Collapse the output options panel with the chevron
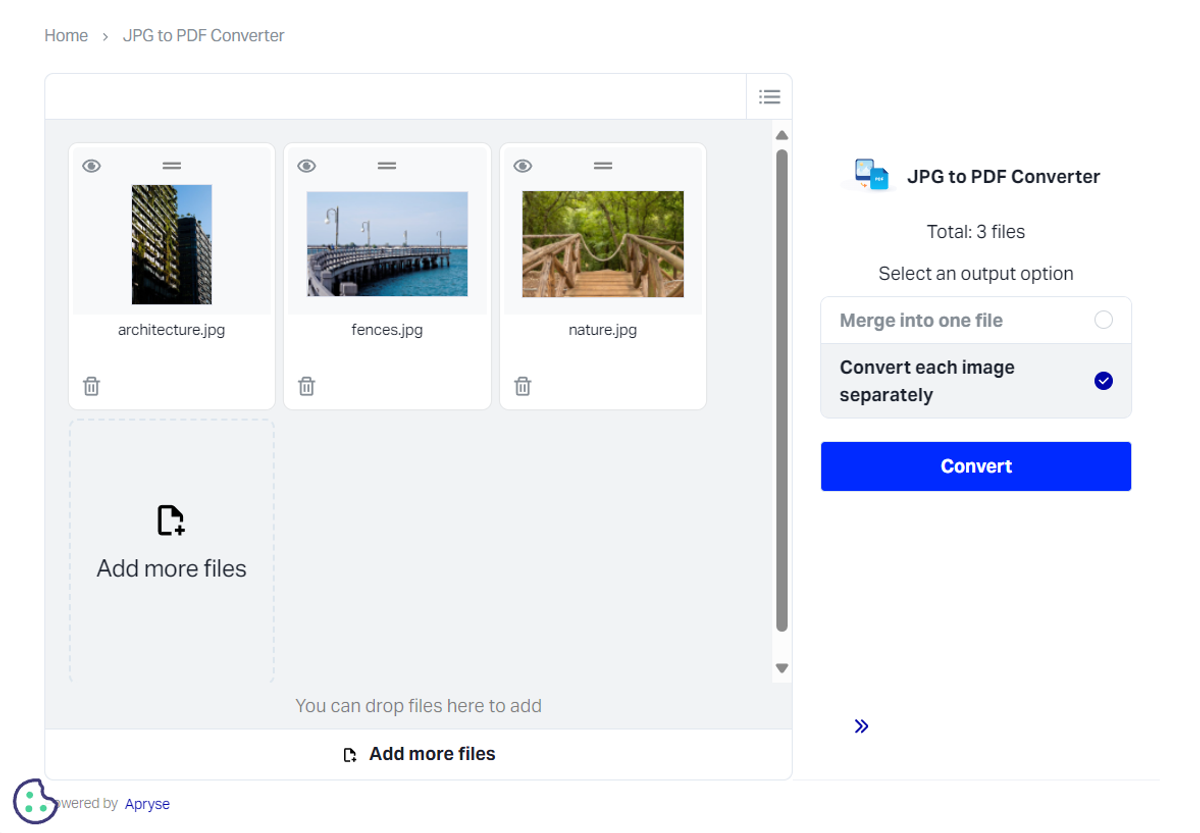 (x=861, y=725)
